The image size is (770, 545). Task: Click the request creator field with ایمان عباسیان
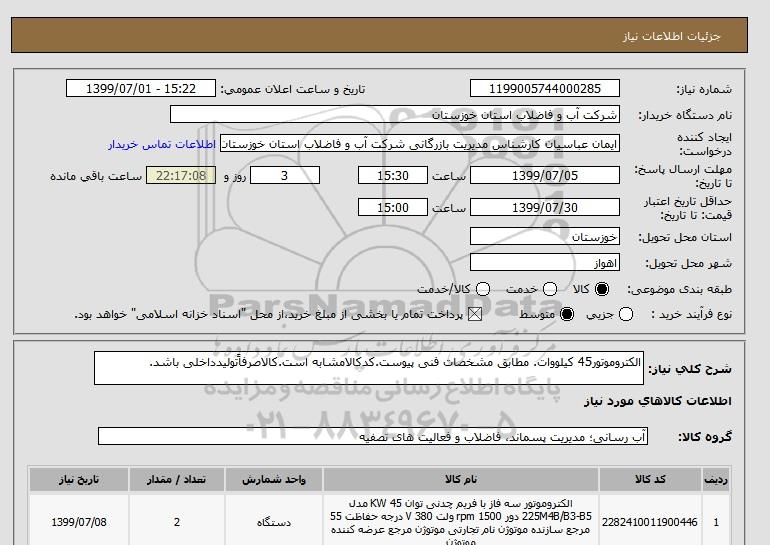pos(420,144)
